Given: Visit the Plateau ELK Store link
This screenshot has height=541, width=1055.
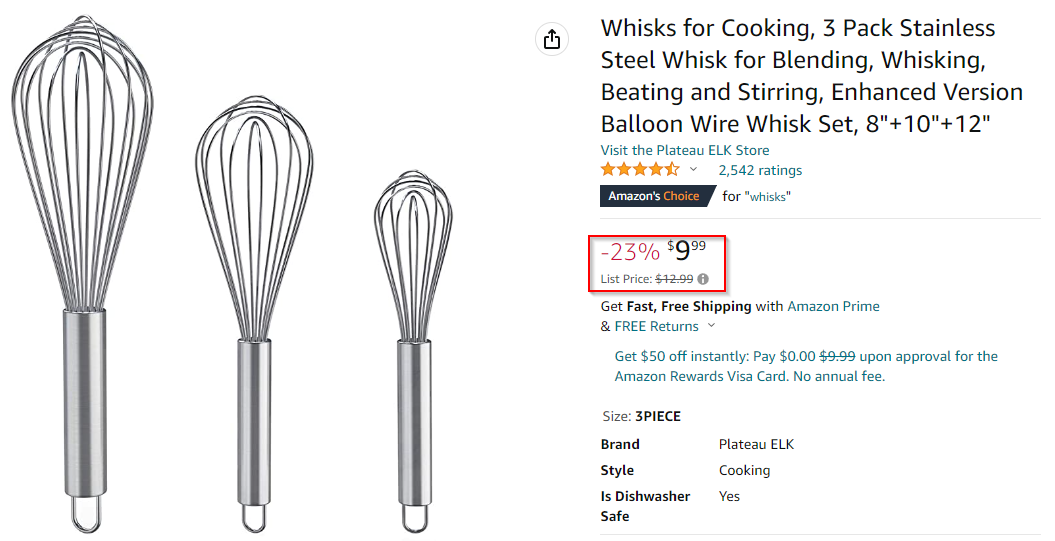Looking at the screenshot, I should pyautogui.click(x=685, y=150).
